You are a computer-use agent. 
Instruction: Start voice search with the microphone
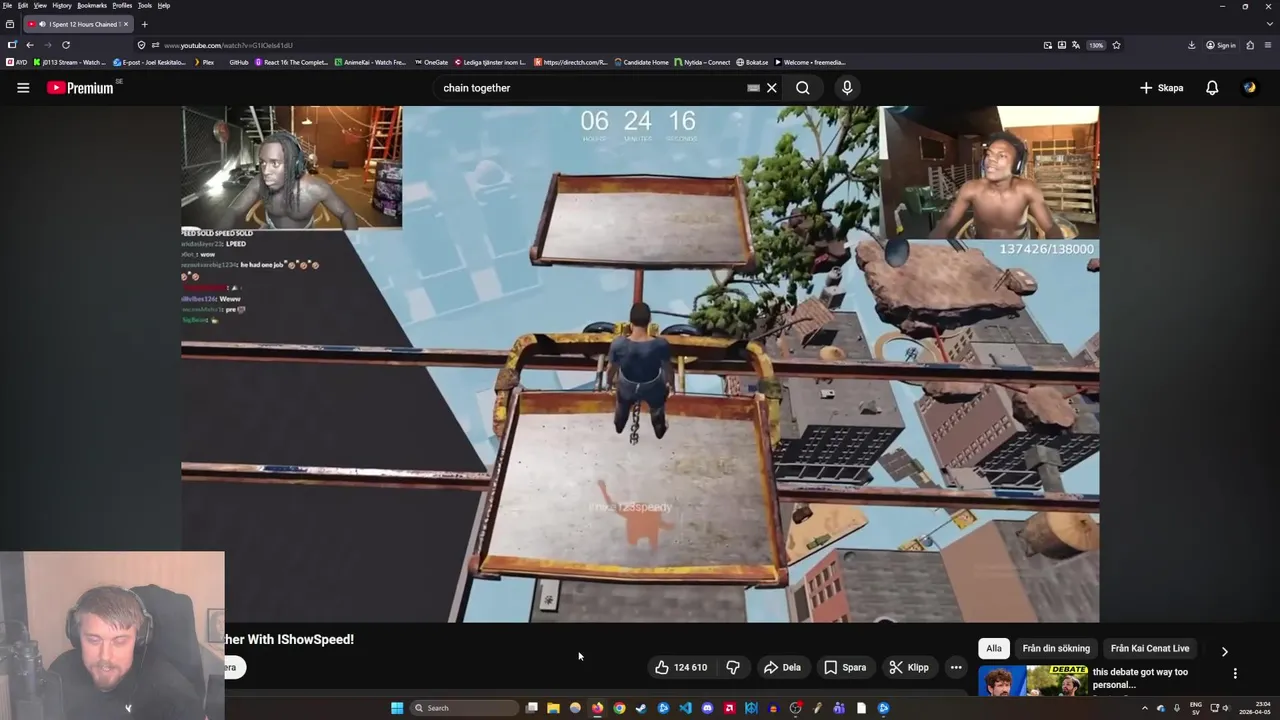coord(847,88)
